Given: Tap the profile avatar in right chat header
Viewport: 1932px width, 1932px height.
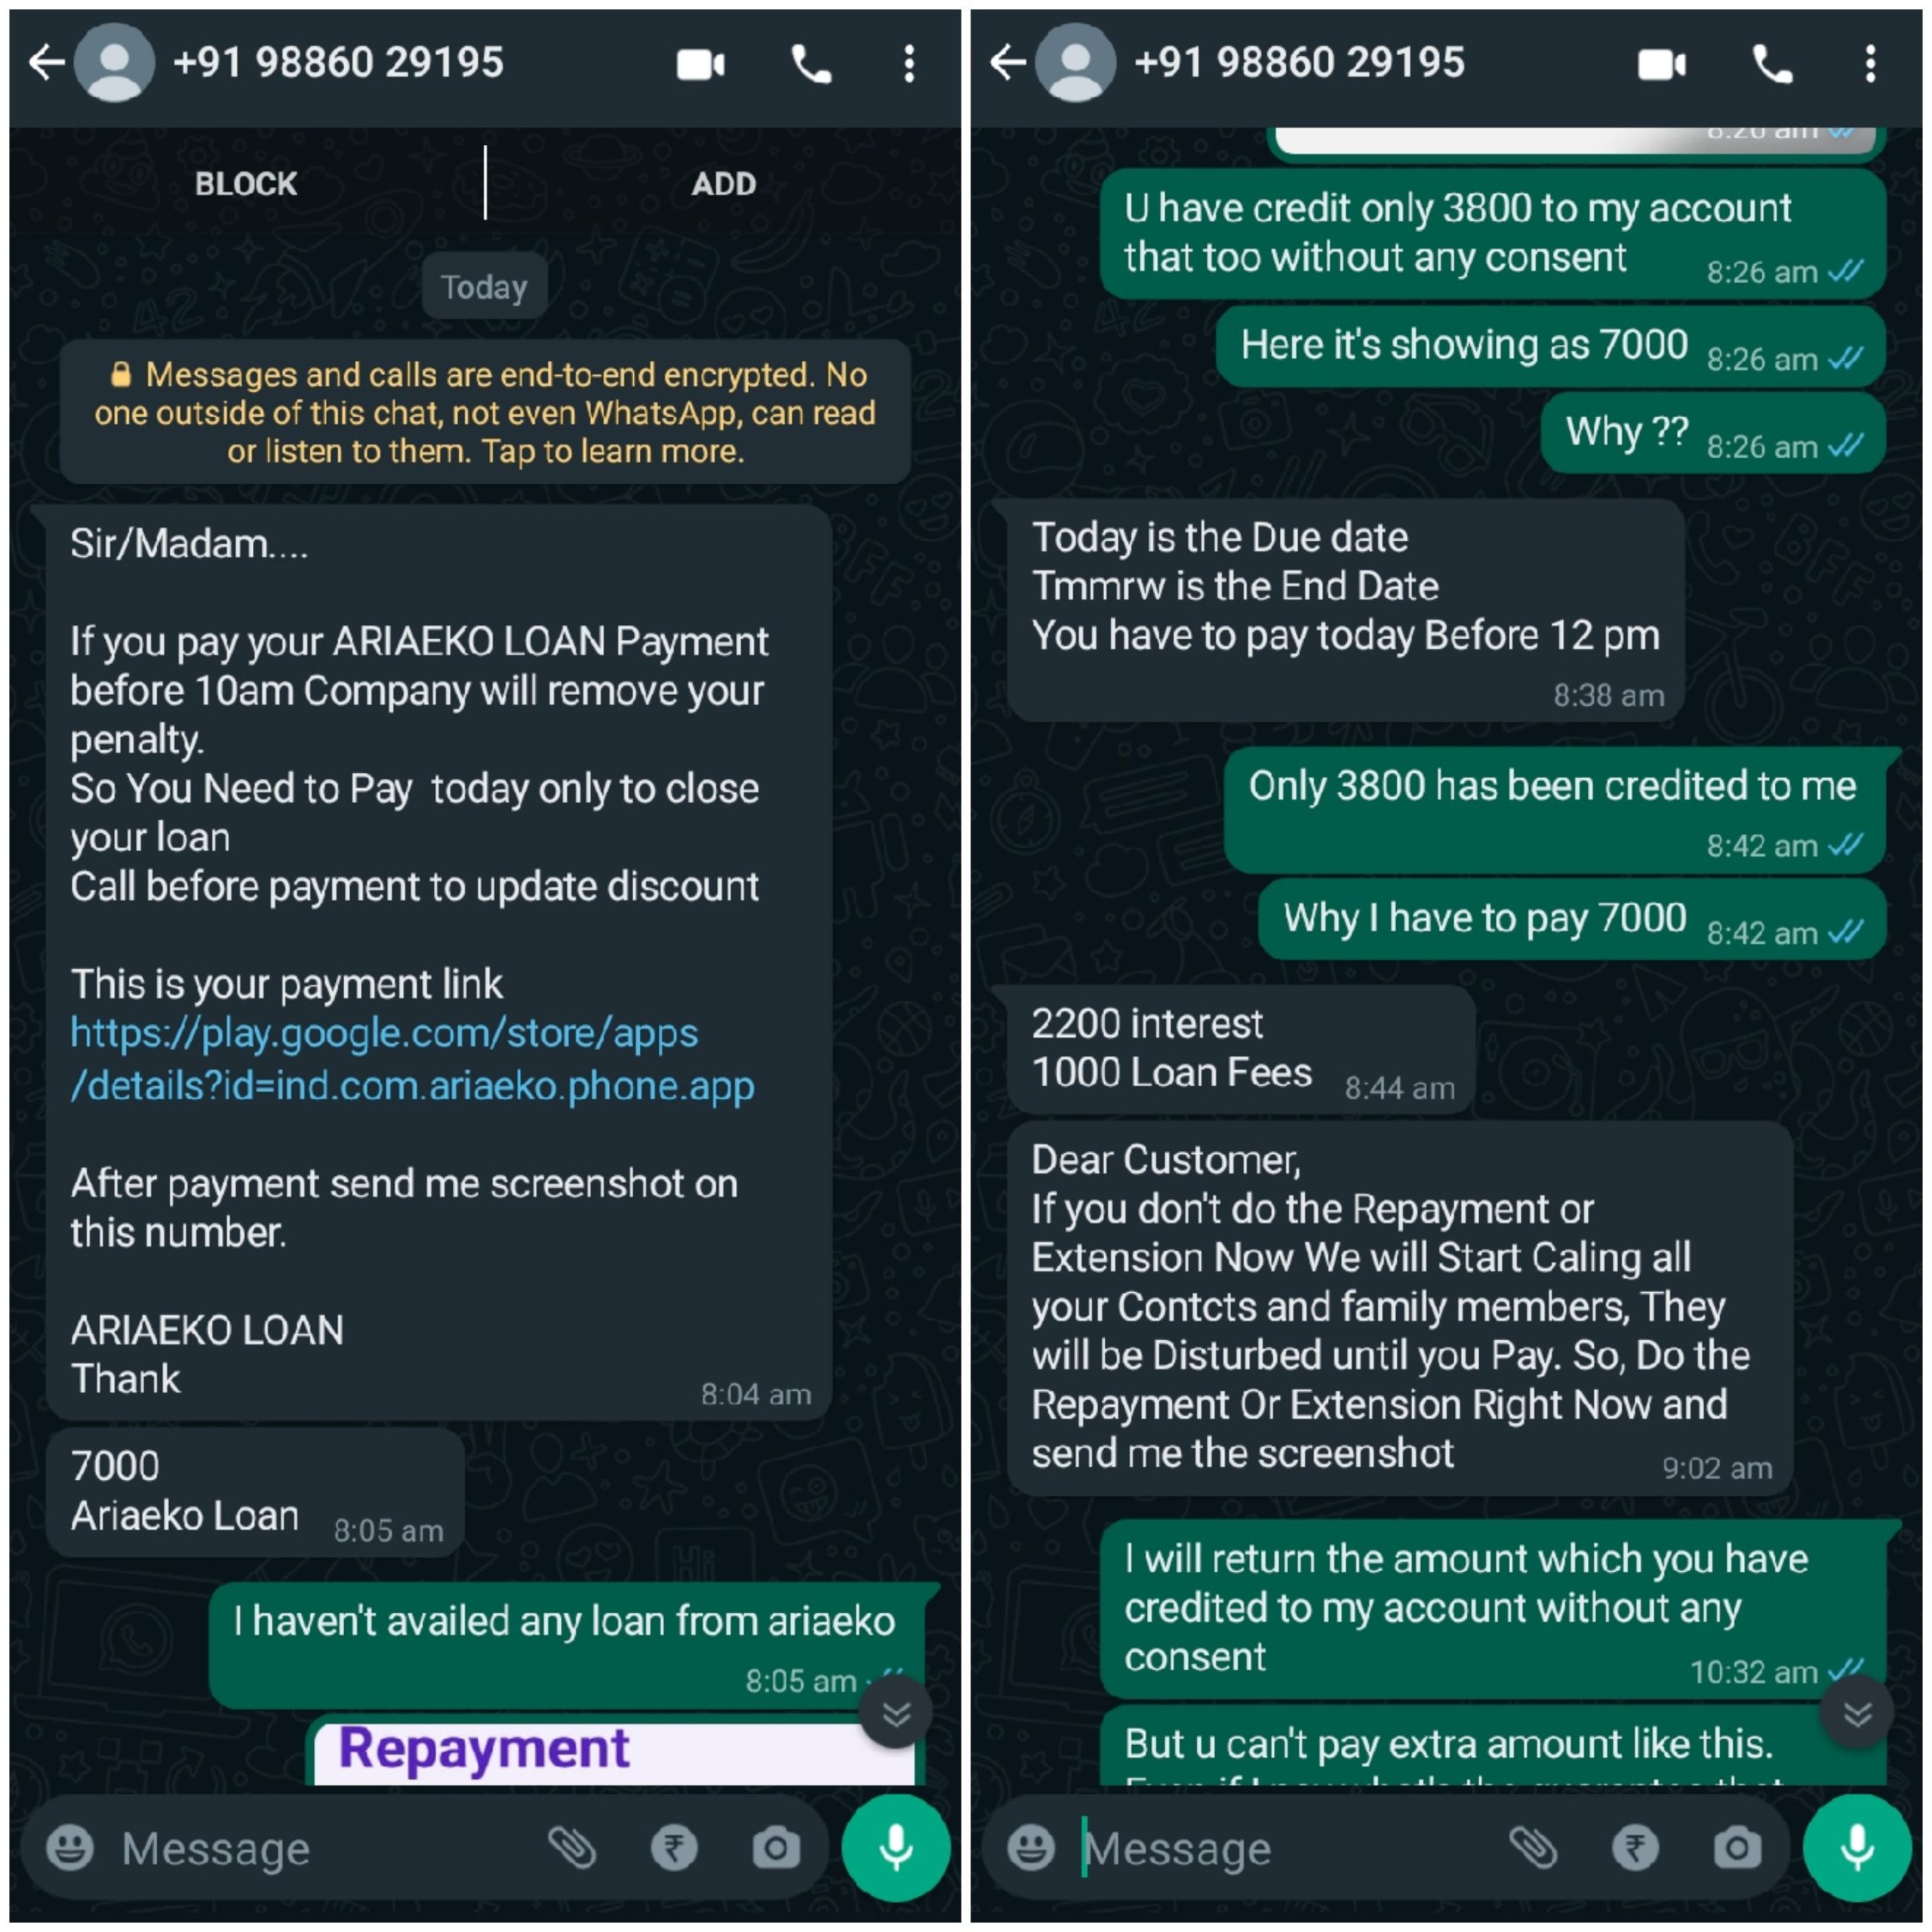Looking at the screenshot, I should pyautogui.click(x=1075, y=62).
